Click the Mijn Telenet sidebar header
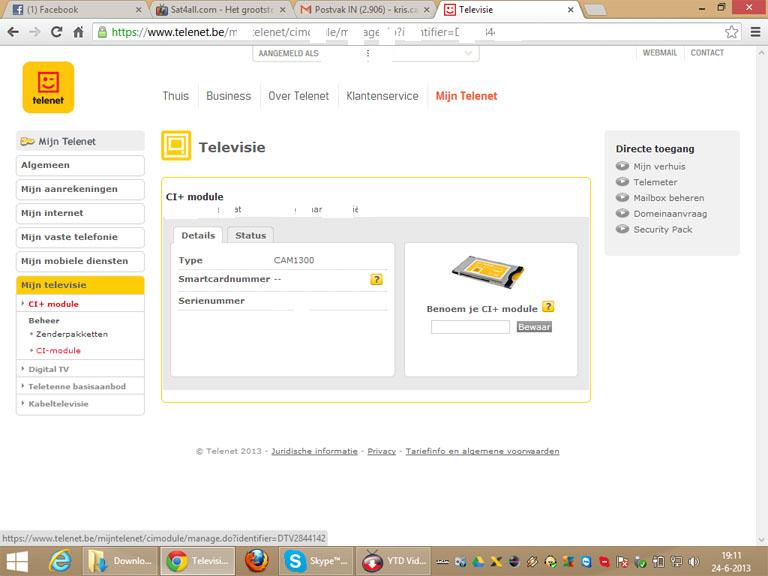Screen dimensions: 768x576 click(80, 141)
